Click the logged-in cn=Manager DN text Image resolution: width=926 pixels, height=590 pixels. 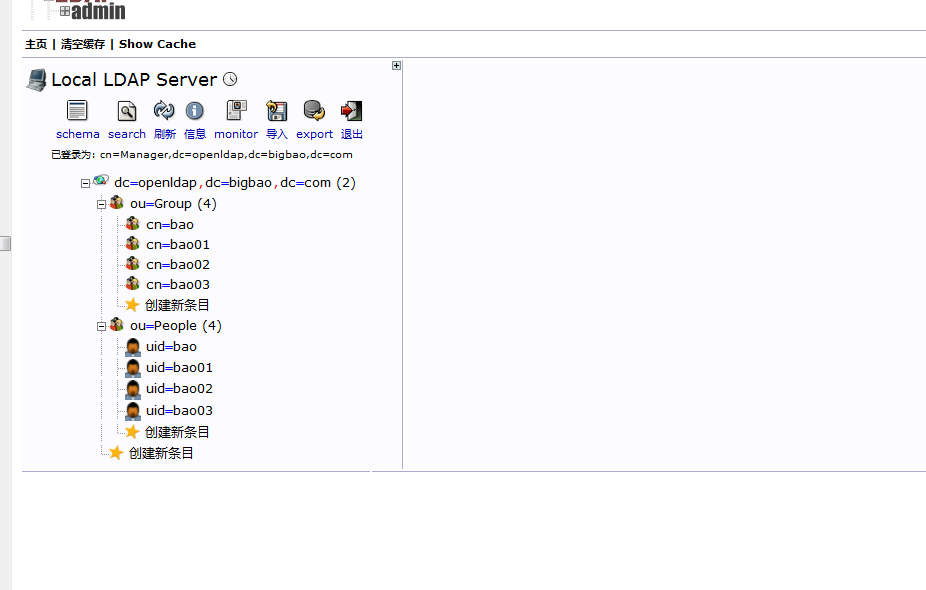(226, 155)
